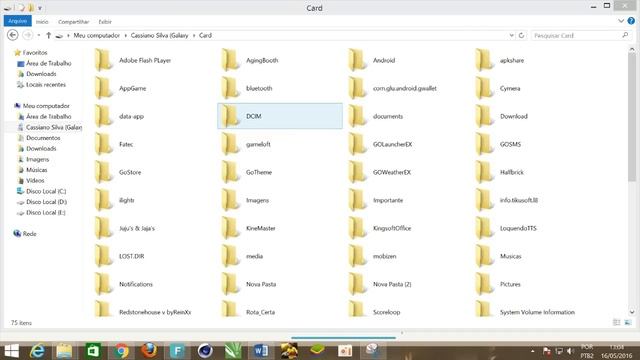Click Cassiano Silva (Galaxy in address bar
The image size is (640, 360).
point(160,36)
